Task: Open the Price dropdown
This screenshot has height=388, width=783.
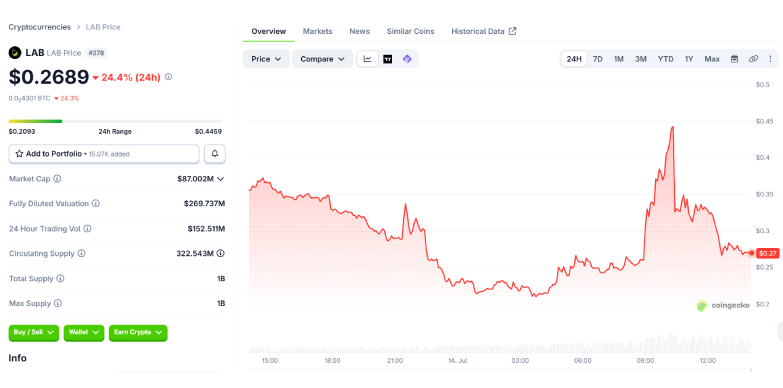Action: click(x=266, y=59)
